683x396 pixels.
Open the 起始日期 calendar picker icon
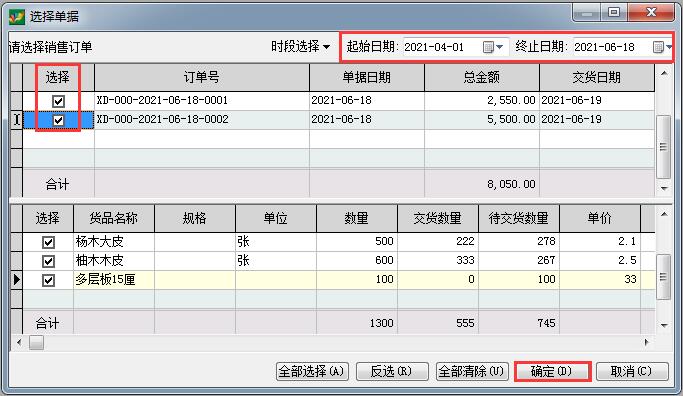click(x=489, y=47)
